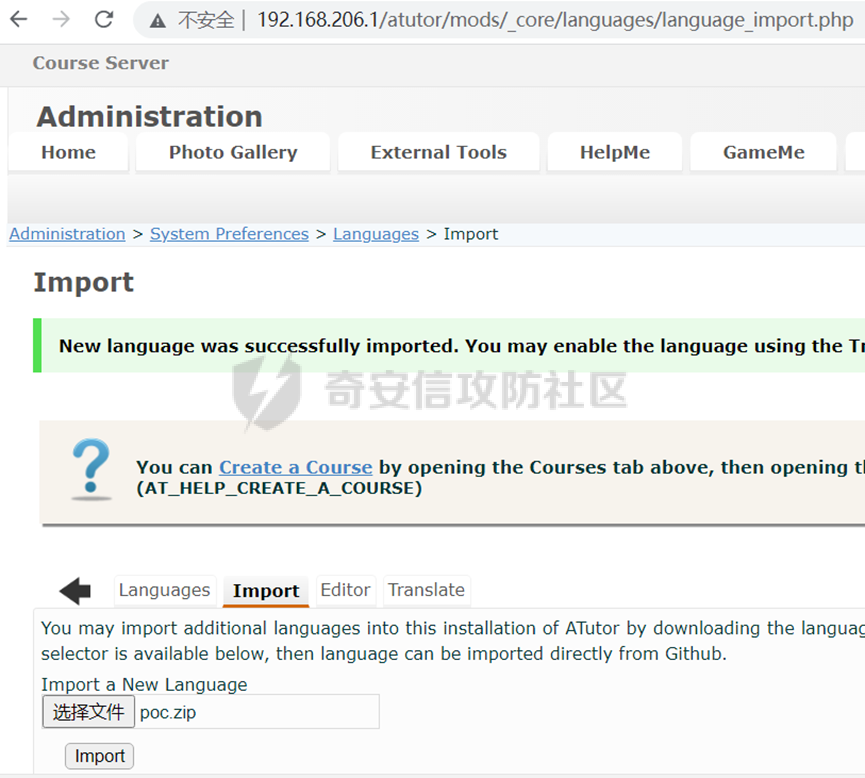Open the HelpMe tab
Viewport: 865px width, 778px height.
coord(615,152)
